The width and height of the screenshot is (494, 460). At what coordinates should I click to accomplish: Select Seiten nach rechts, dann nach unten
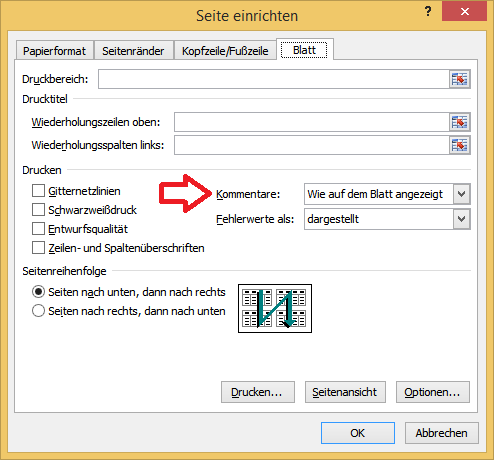38,311
